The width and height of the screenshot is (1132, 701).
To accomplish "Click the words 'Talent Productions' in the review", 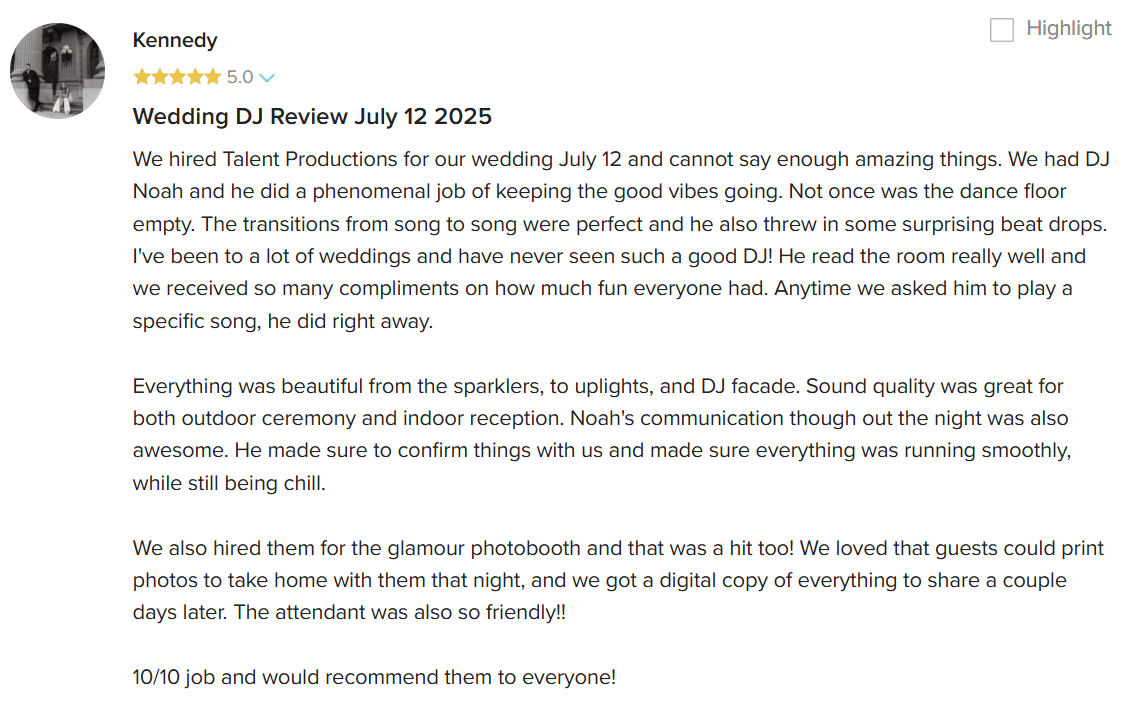I will [310, 159].
